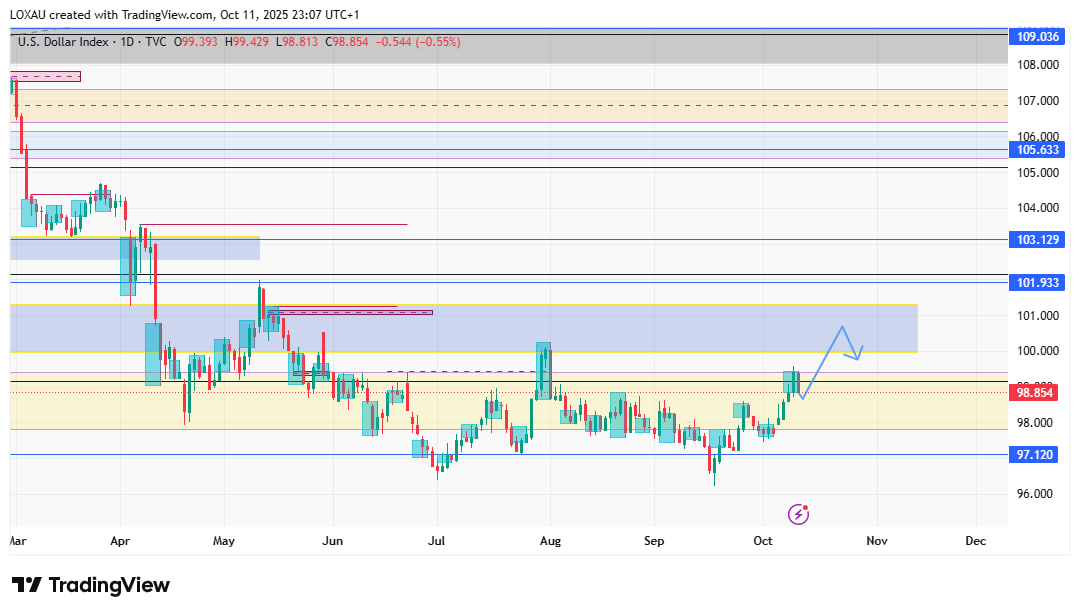Click the 103.129 price axis label

(x=1037, y=240)
